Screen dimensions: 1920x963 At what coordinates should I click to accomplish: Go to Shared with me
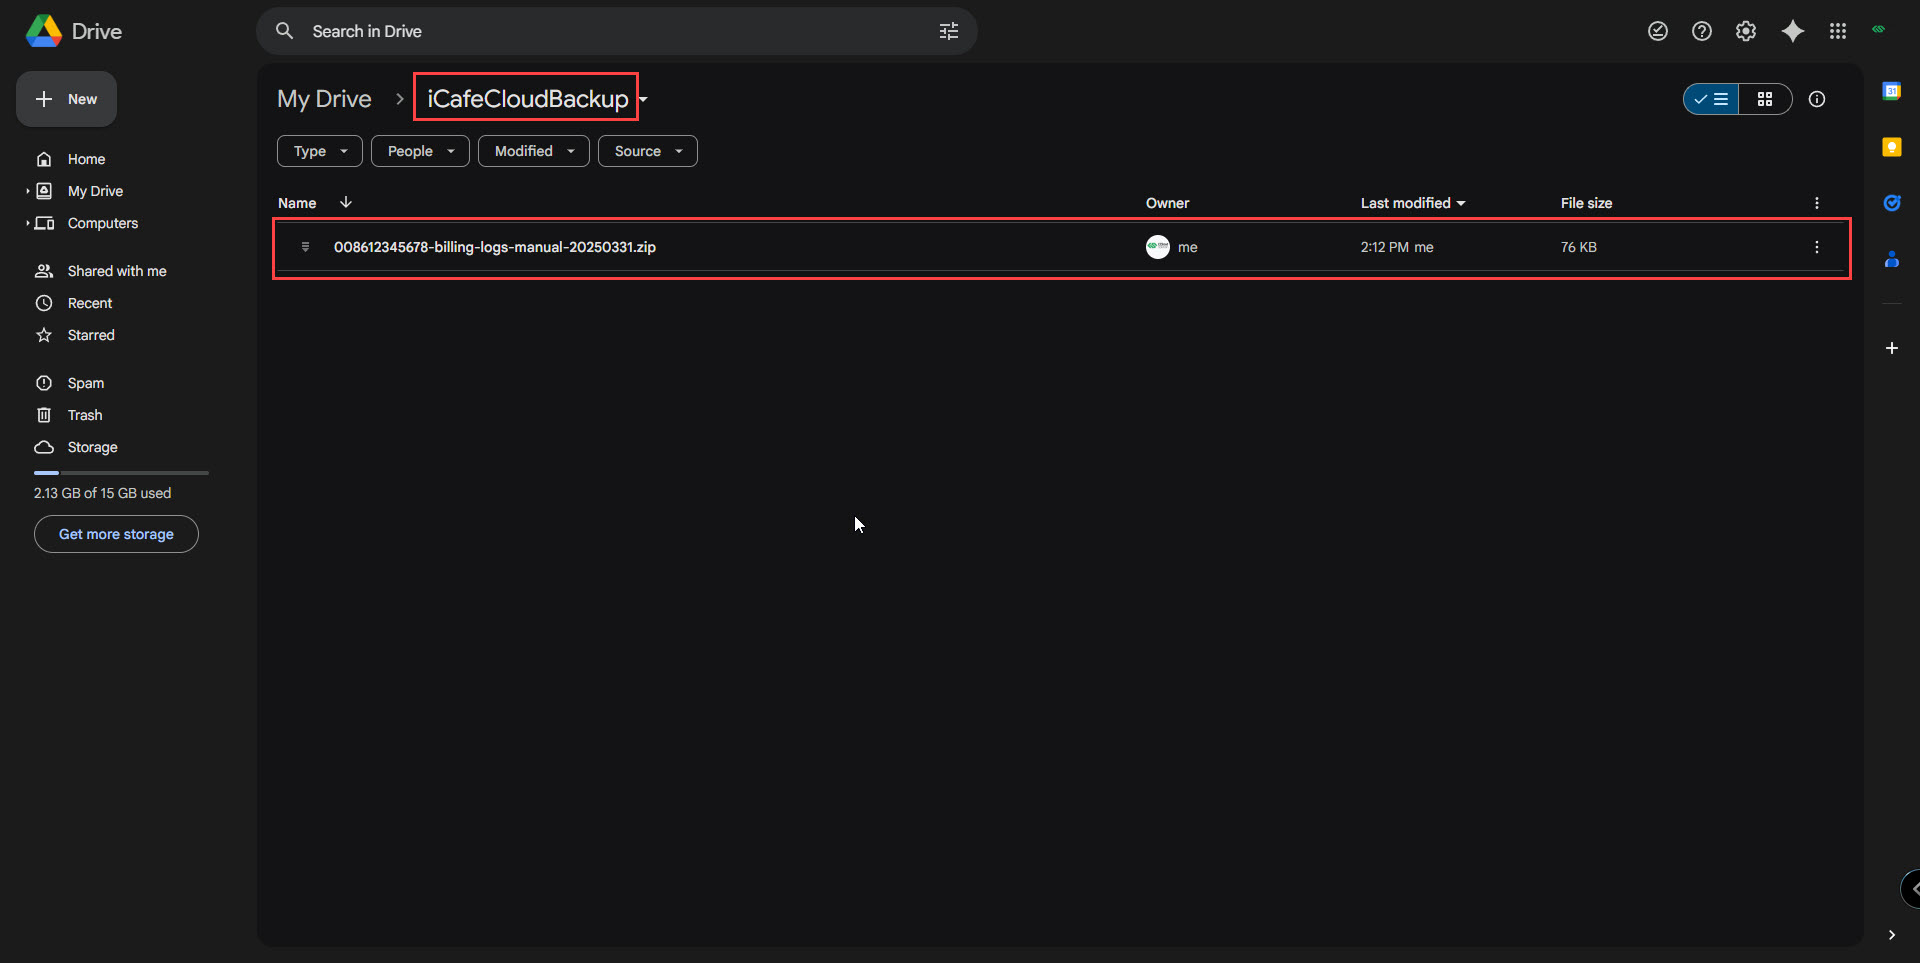coord(117,271)
